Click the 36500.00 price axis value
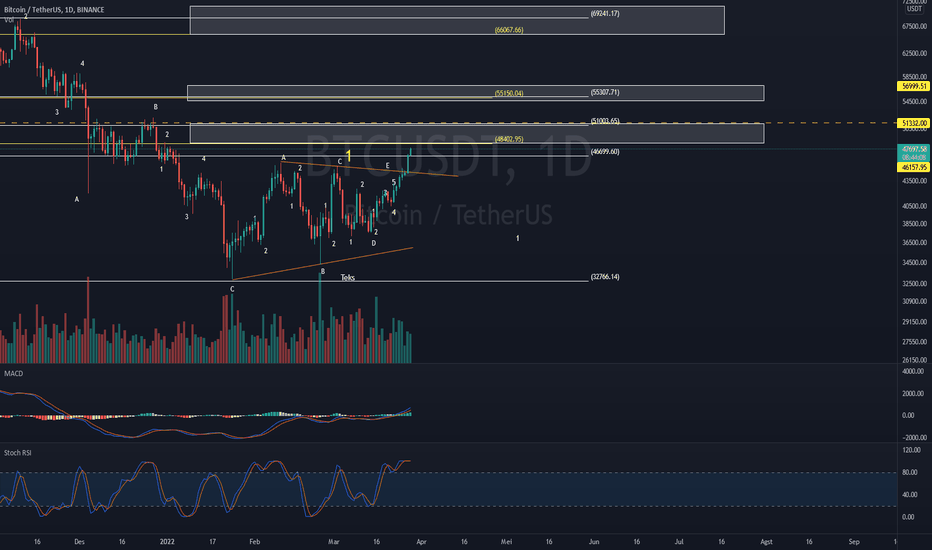The image size is (932, 550). tap(914, 243)
